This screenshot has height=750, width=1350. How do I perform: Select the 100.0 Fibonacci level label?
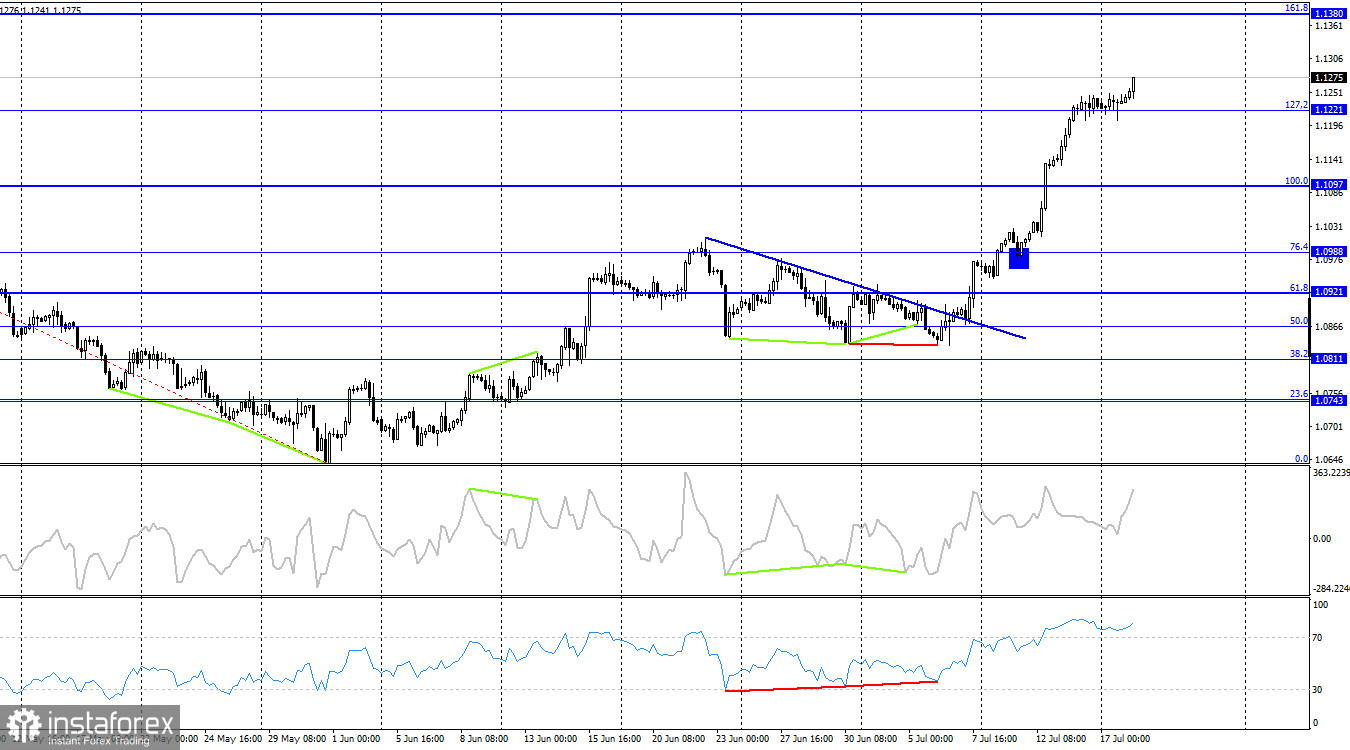click(1296, 181)
